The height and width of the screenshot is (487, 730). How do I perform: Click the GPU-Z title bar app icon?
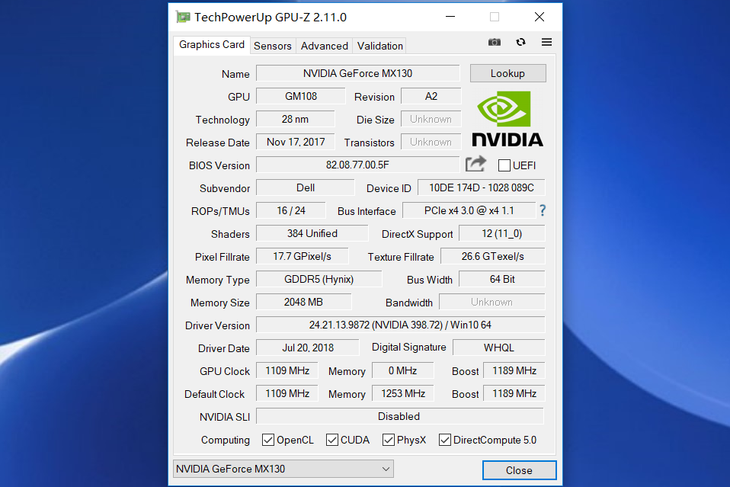pyautogui.click(x=183, y=17)
